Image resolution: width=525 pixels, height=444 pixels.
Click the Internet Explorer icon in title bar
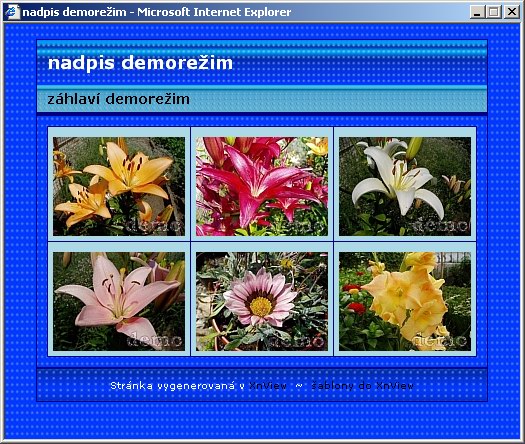13,12
